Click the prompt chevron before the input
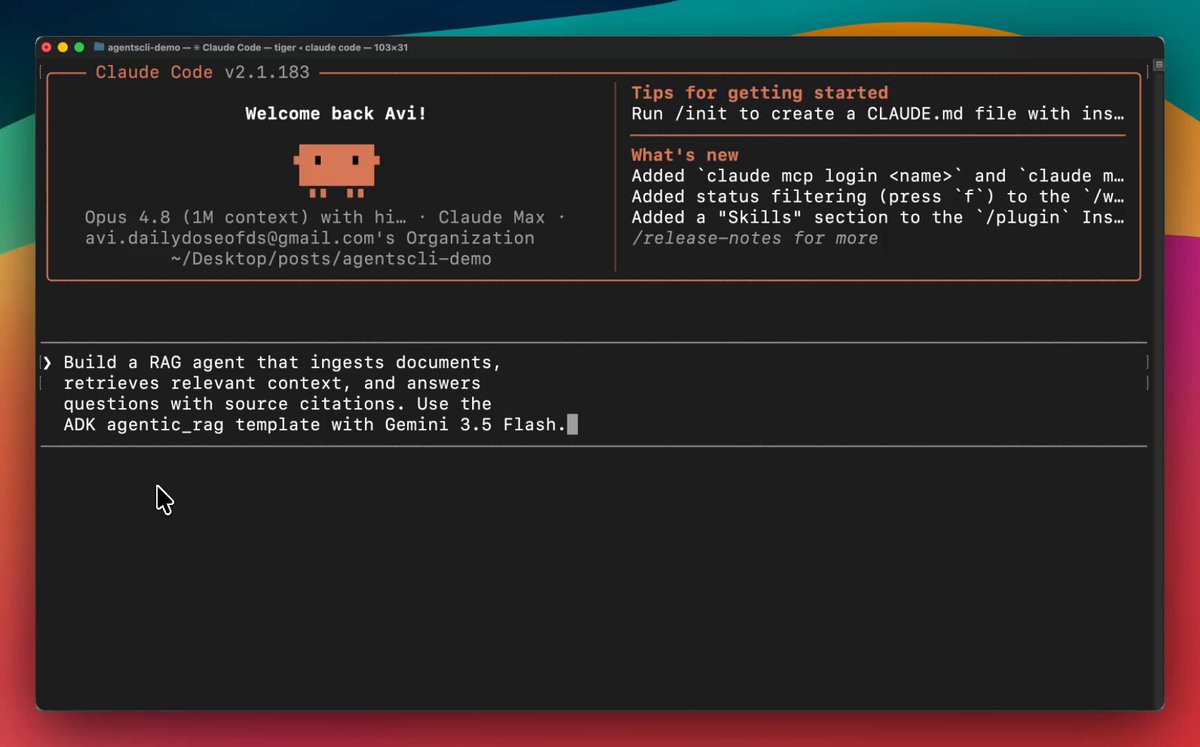1200x747 pixels. pyautogui.click(x=47, y=362)
